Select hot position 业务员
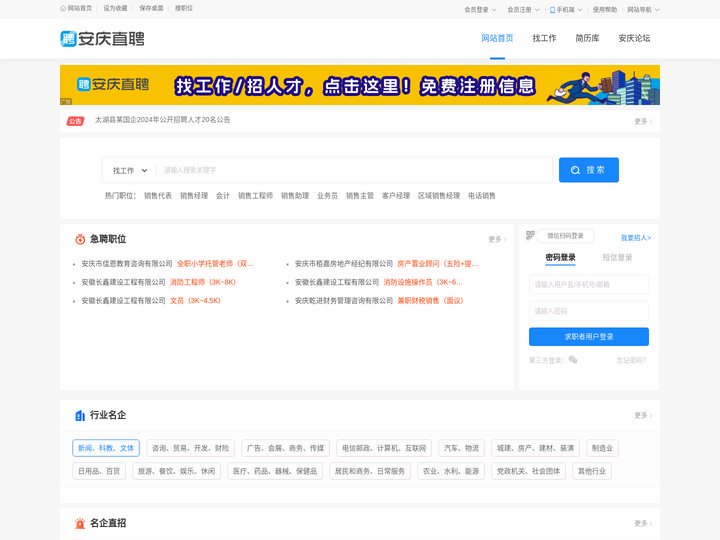This screenshot has height=540, width=720. (x=327, y=196)
